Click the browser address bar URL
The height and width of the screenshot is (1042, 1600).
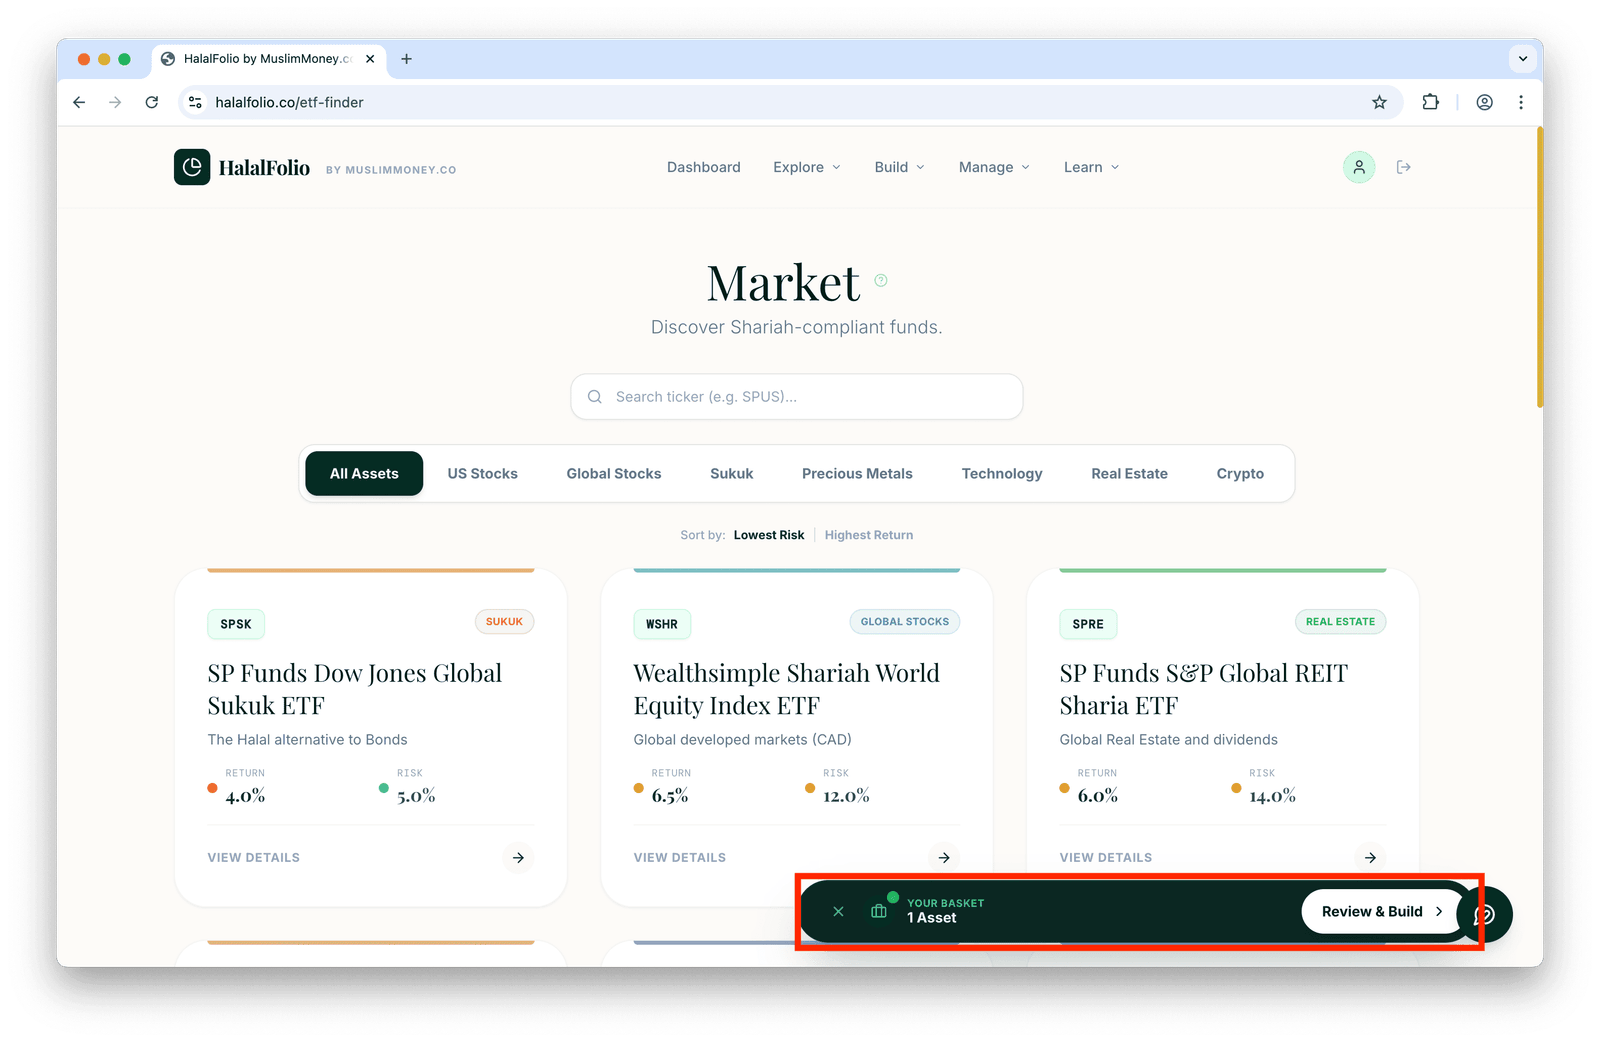(x=290, y=102)
